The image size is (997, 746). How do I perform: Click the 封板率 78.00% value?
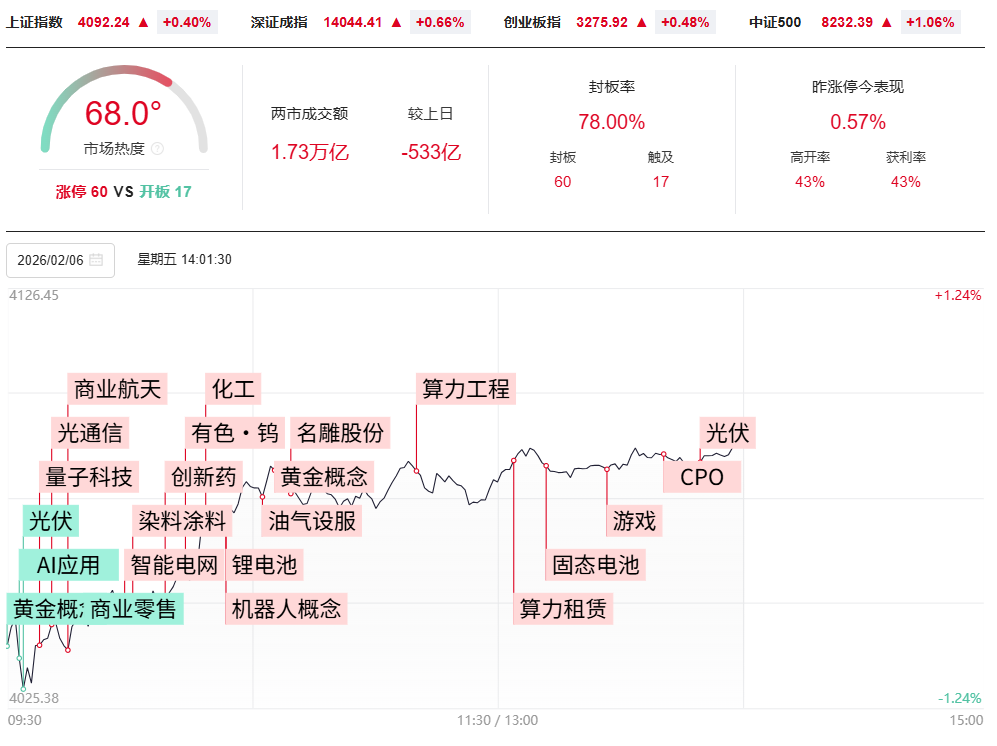(x=611, y=122)
